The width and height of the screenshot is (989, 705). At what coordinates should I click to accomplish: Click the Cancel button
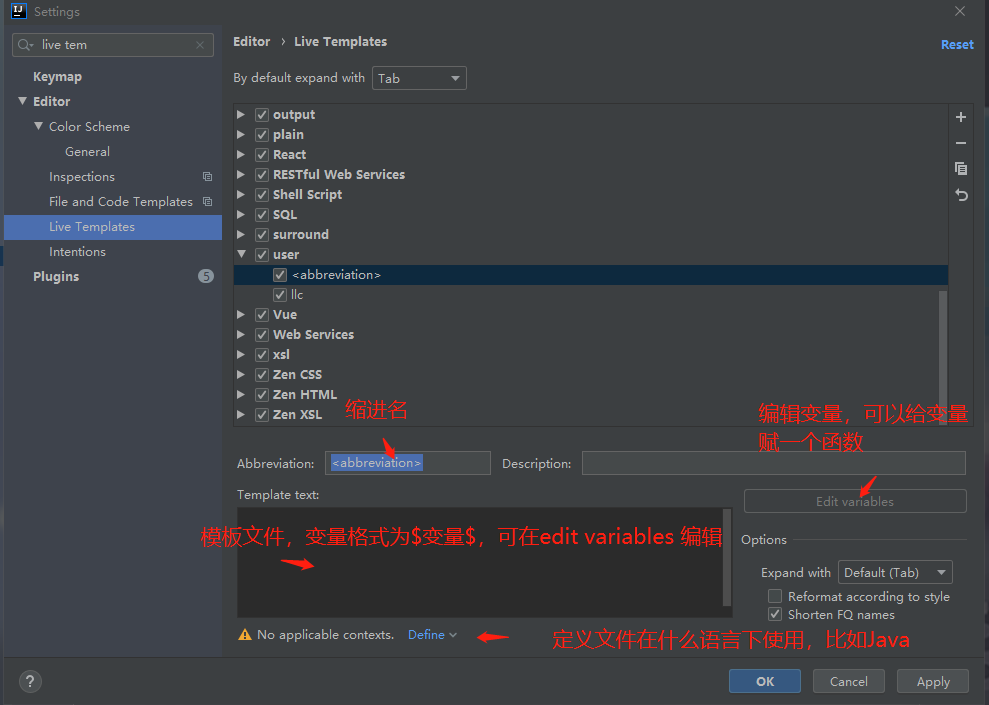tap(848, 681)
